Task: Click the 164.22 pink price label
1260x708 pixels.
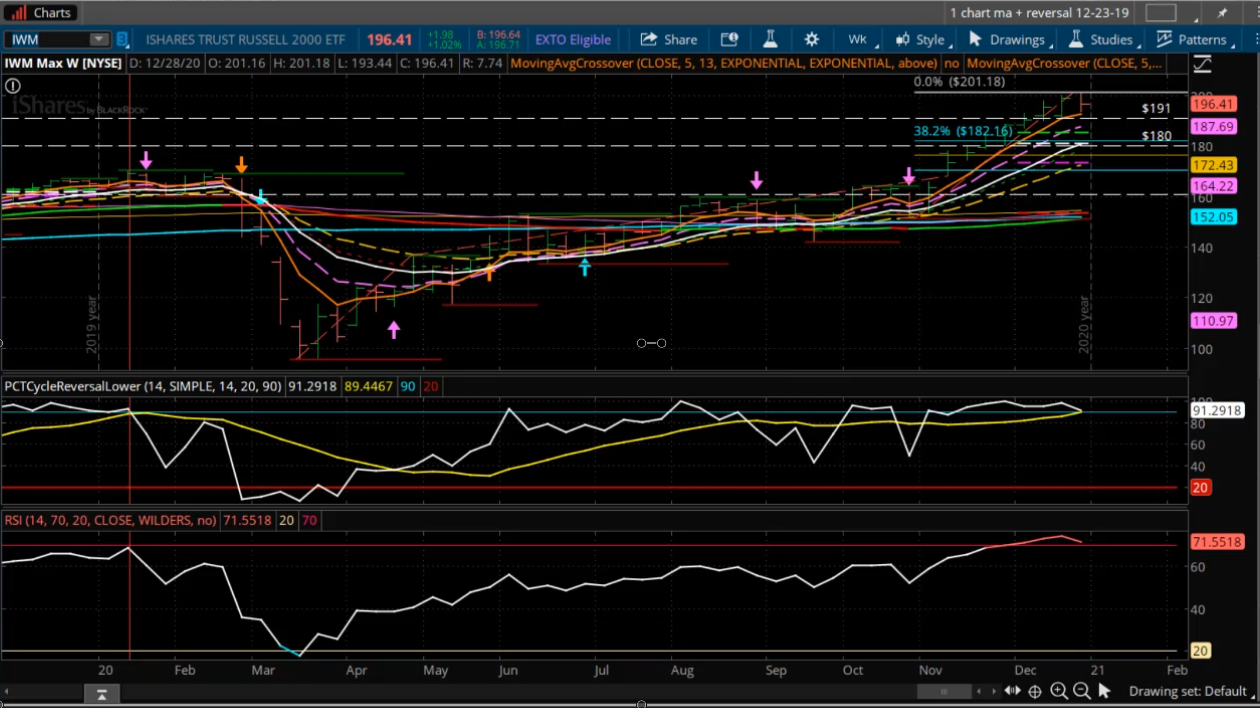Action: 1214,187
